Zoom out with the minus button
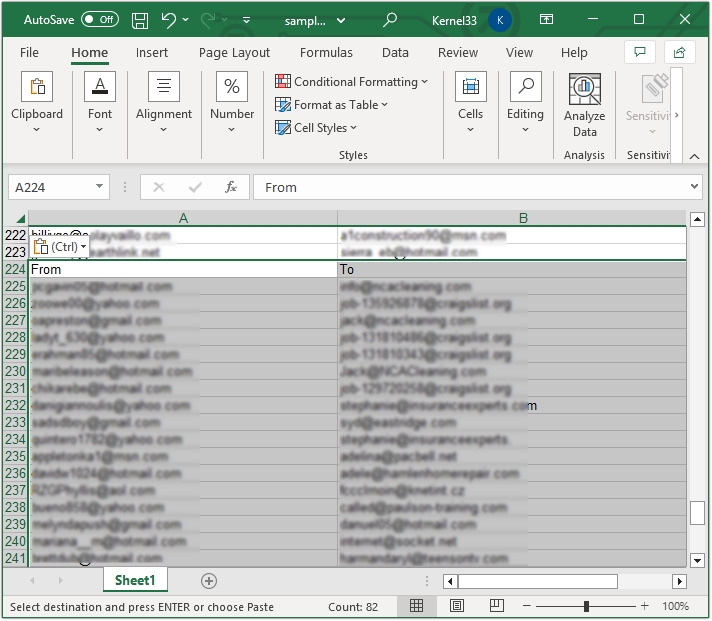Screen dimensions: 712x621 tap(526, 606)
